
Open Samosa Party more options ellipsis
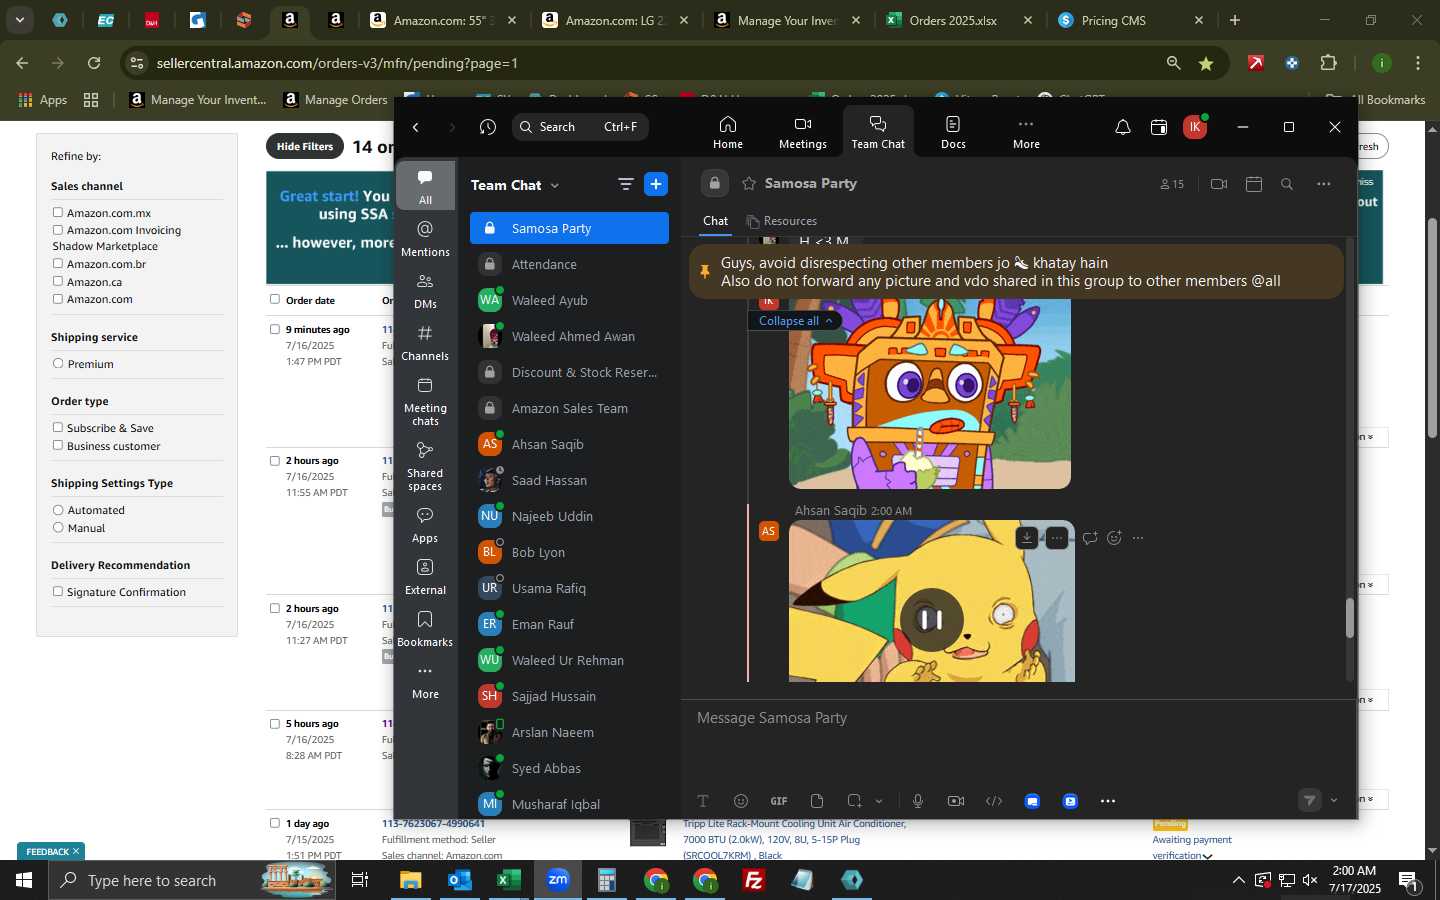(1324, 184)
